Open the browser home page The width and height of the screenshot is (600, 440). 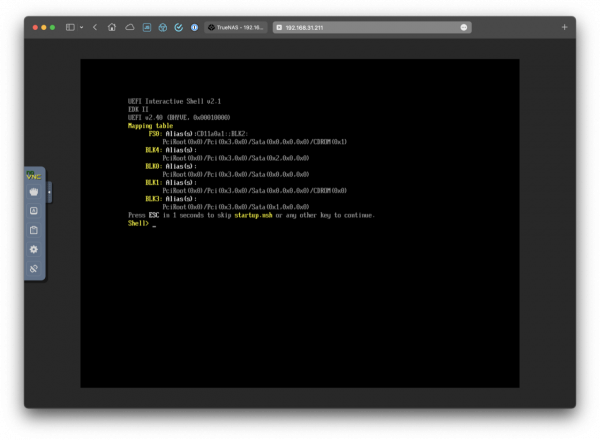coord(112,27)
